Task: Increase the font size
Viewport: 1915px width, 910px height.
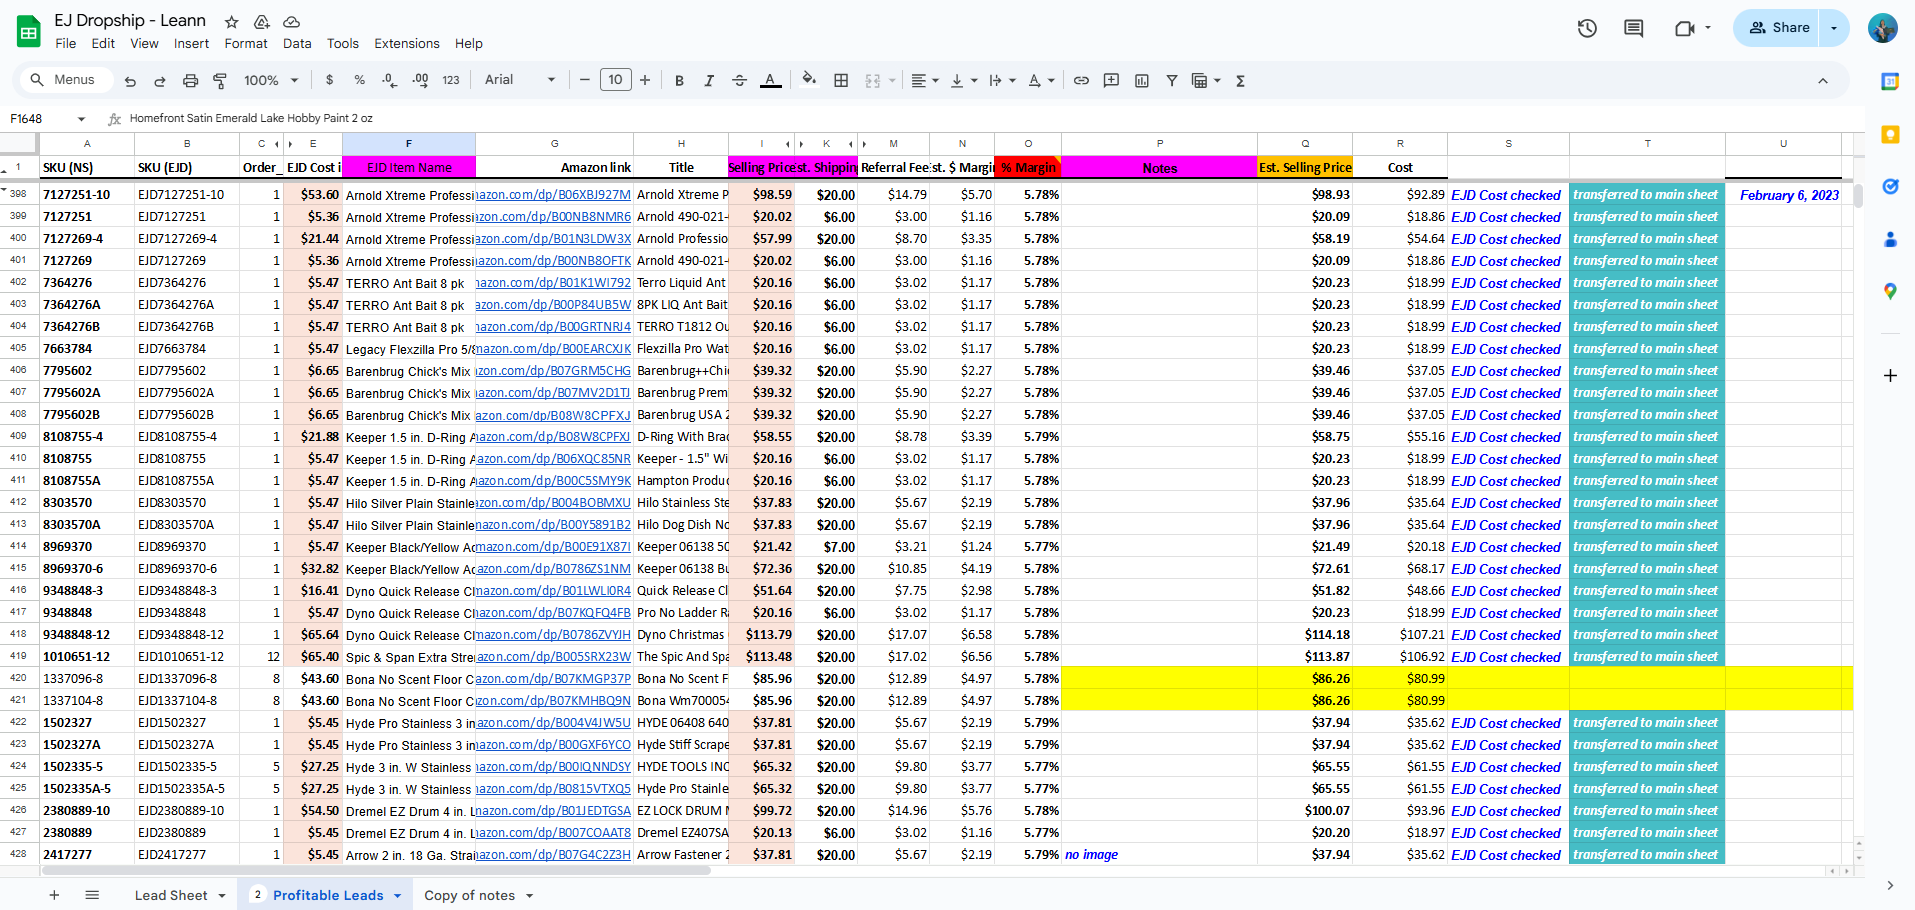Action: [645, 80]
